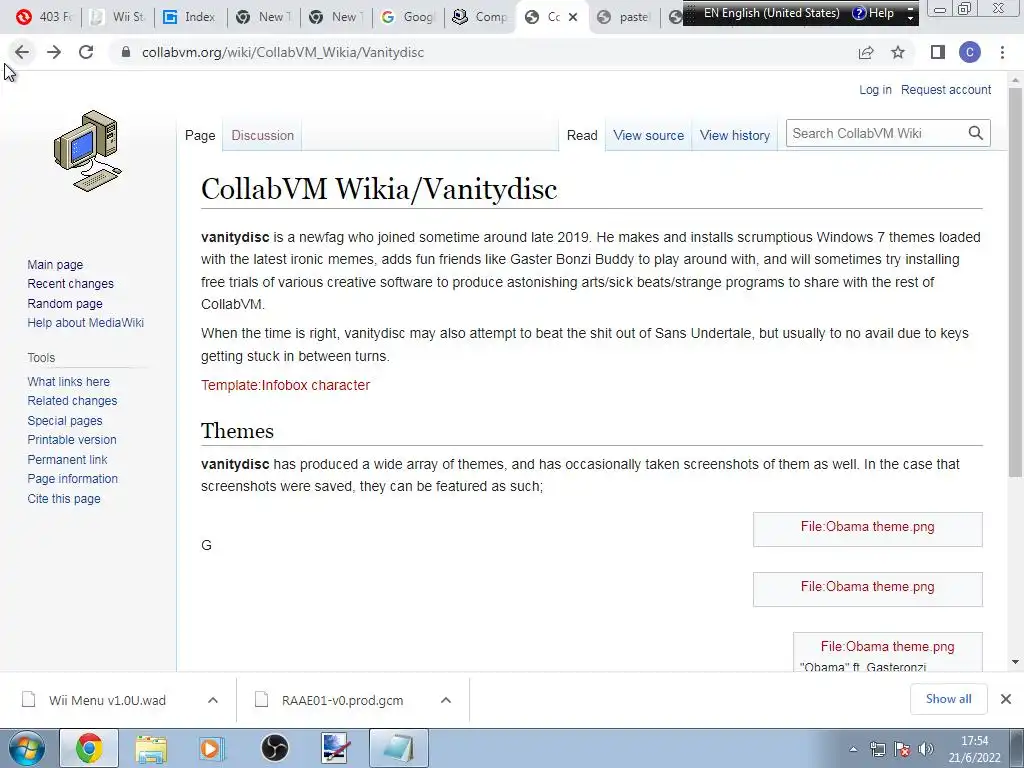Open the Chrome profile avatar C
Screen dimensions: 1024x768
(x=970, y=52)
